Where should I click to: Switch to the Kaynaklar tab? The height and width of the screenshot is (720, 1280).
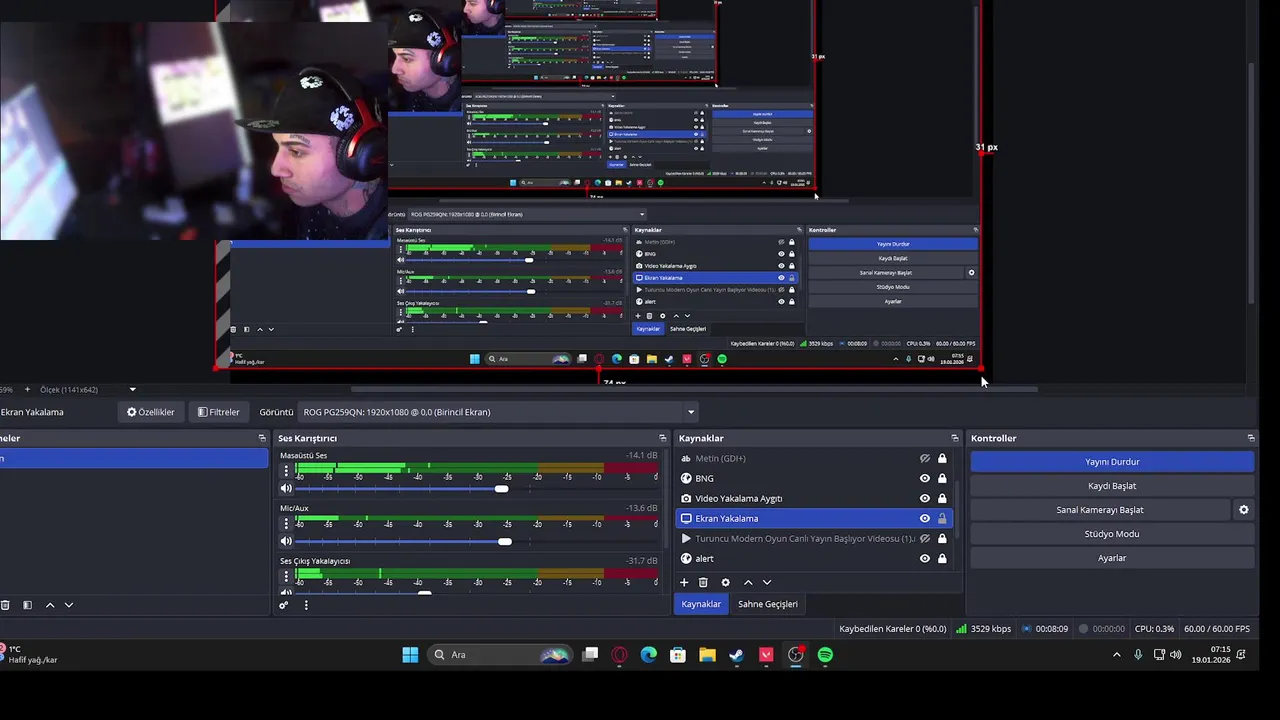(701, 604)
